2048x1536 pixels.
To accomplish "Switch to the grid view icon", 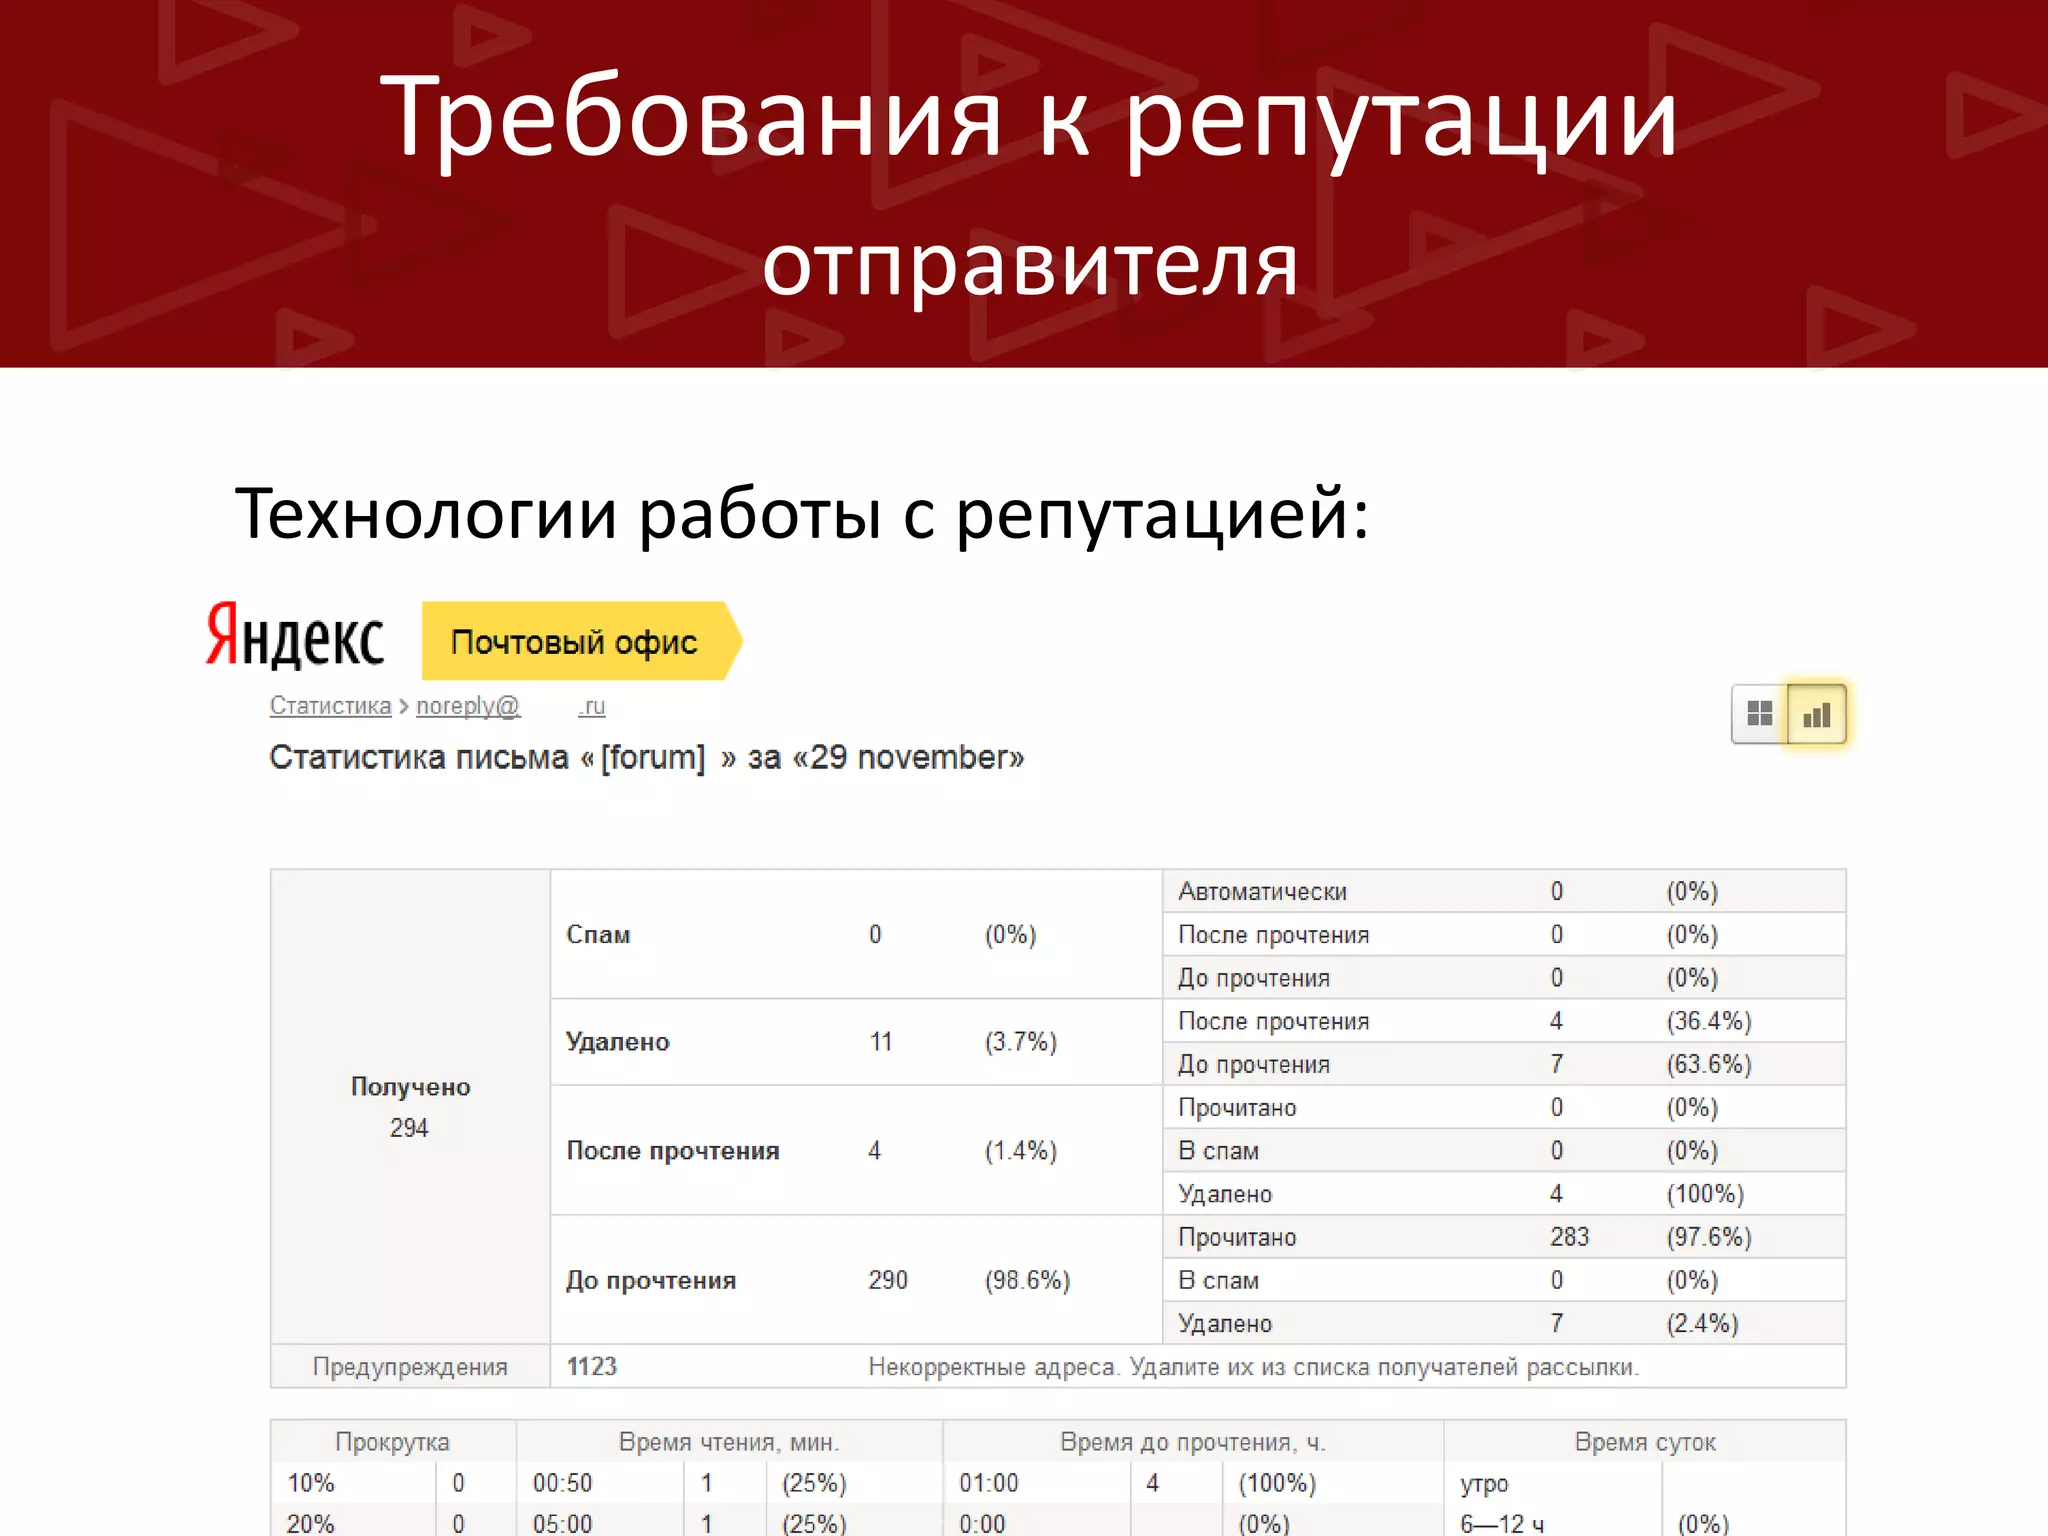I will click(1759, 714).
